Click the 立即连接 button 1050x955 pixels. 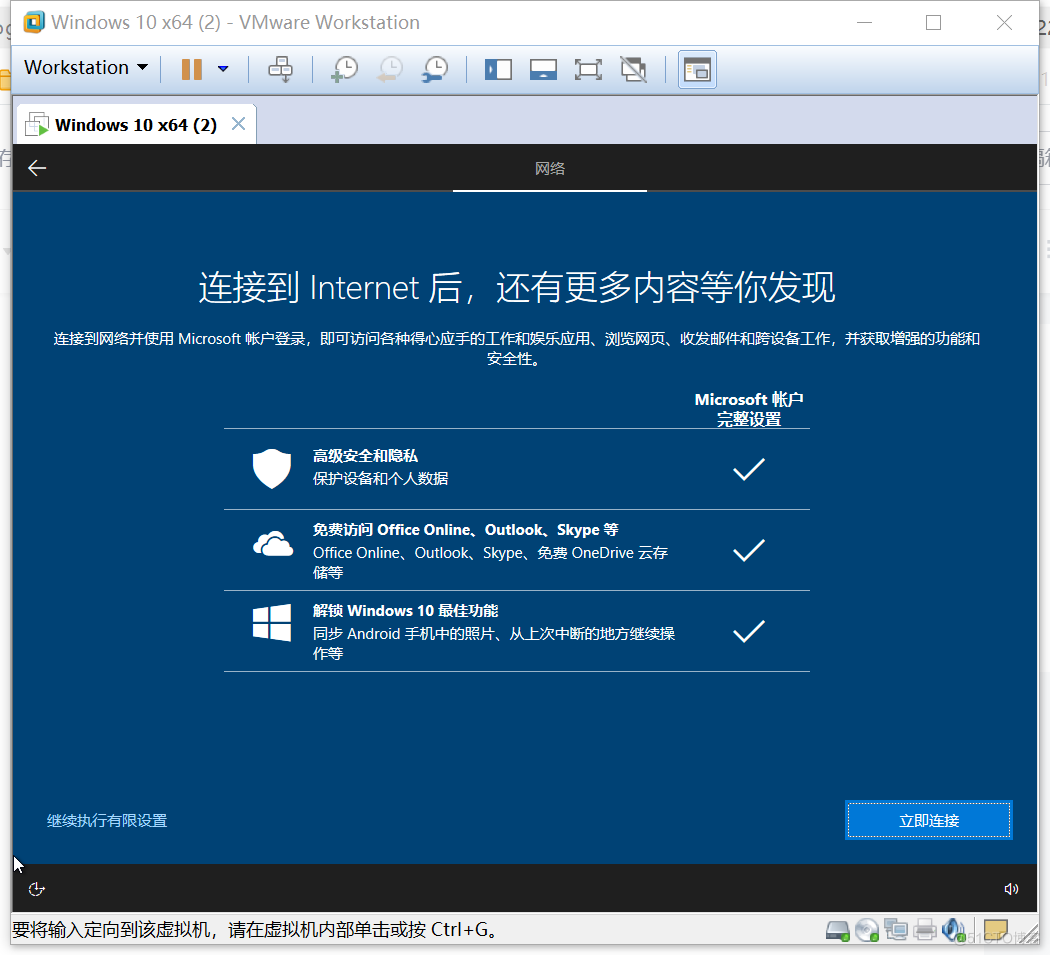click(928, 819)
